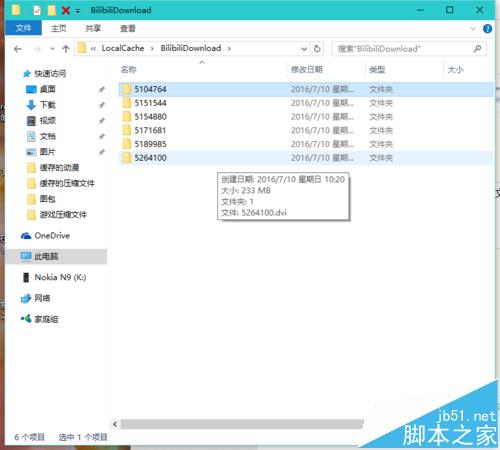Open the 图包 folder in sidebar

[47, 199]
